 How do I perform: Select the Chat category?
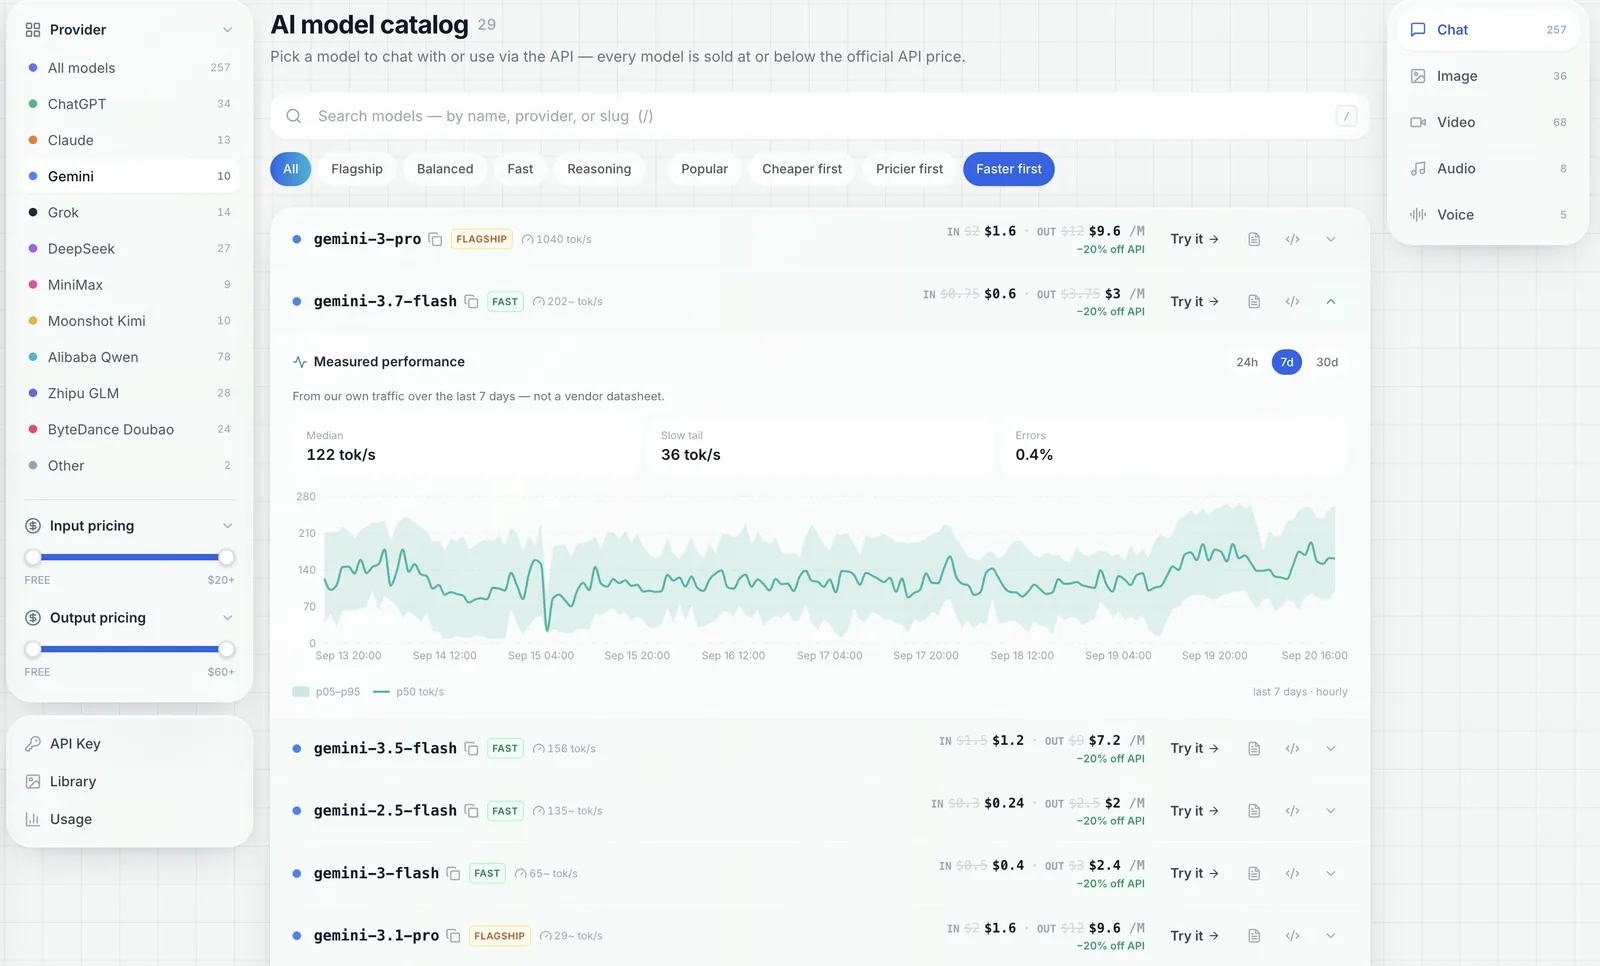point(1488,30)
